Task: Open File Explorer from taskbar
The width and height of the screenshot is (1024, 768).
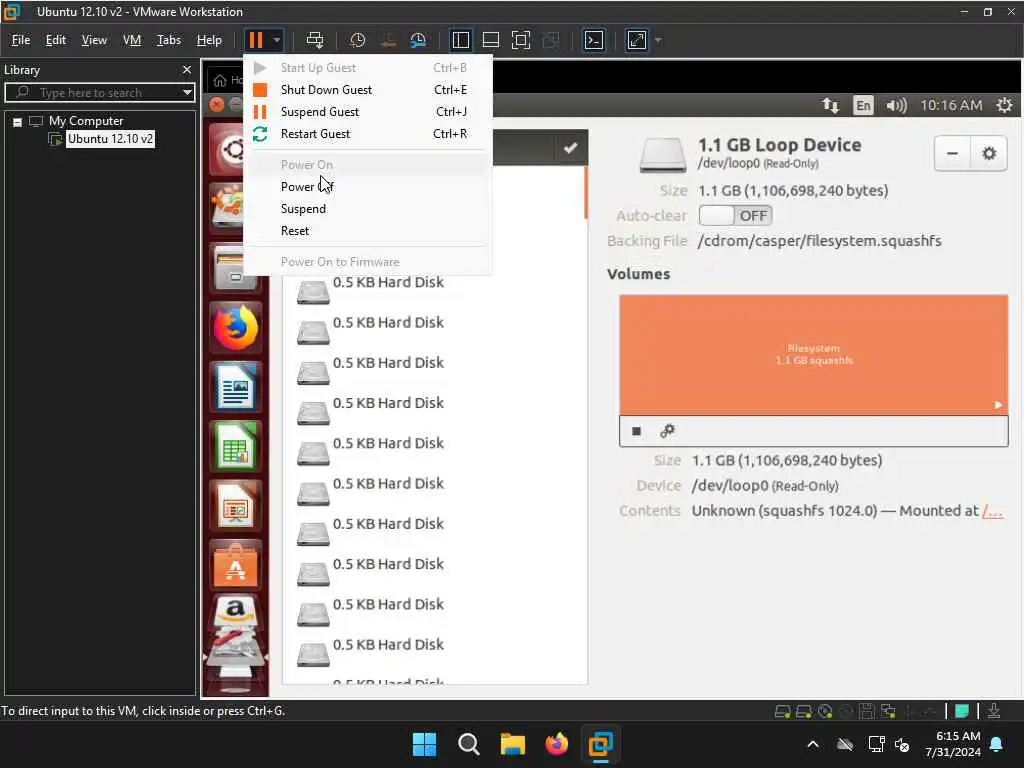Action: point(513,744)
